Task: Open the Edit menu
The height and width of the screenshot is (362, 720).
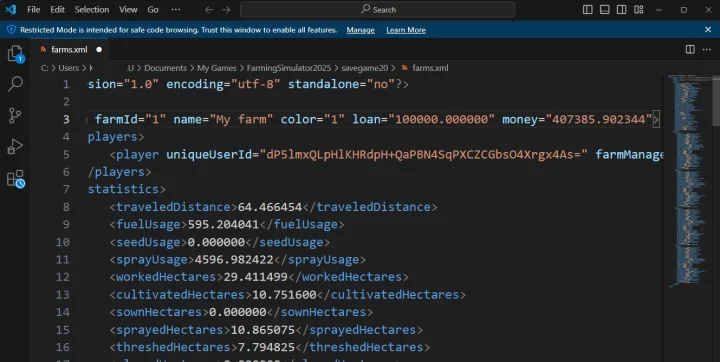Action: [57, 10]
